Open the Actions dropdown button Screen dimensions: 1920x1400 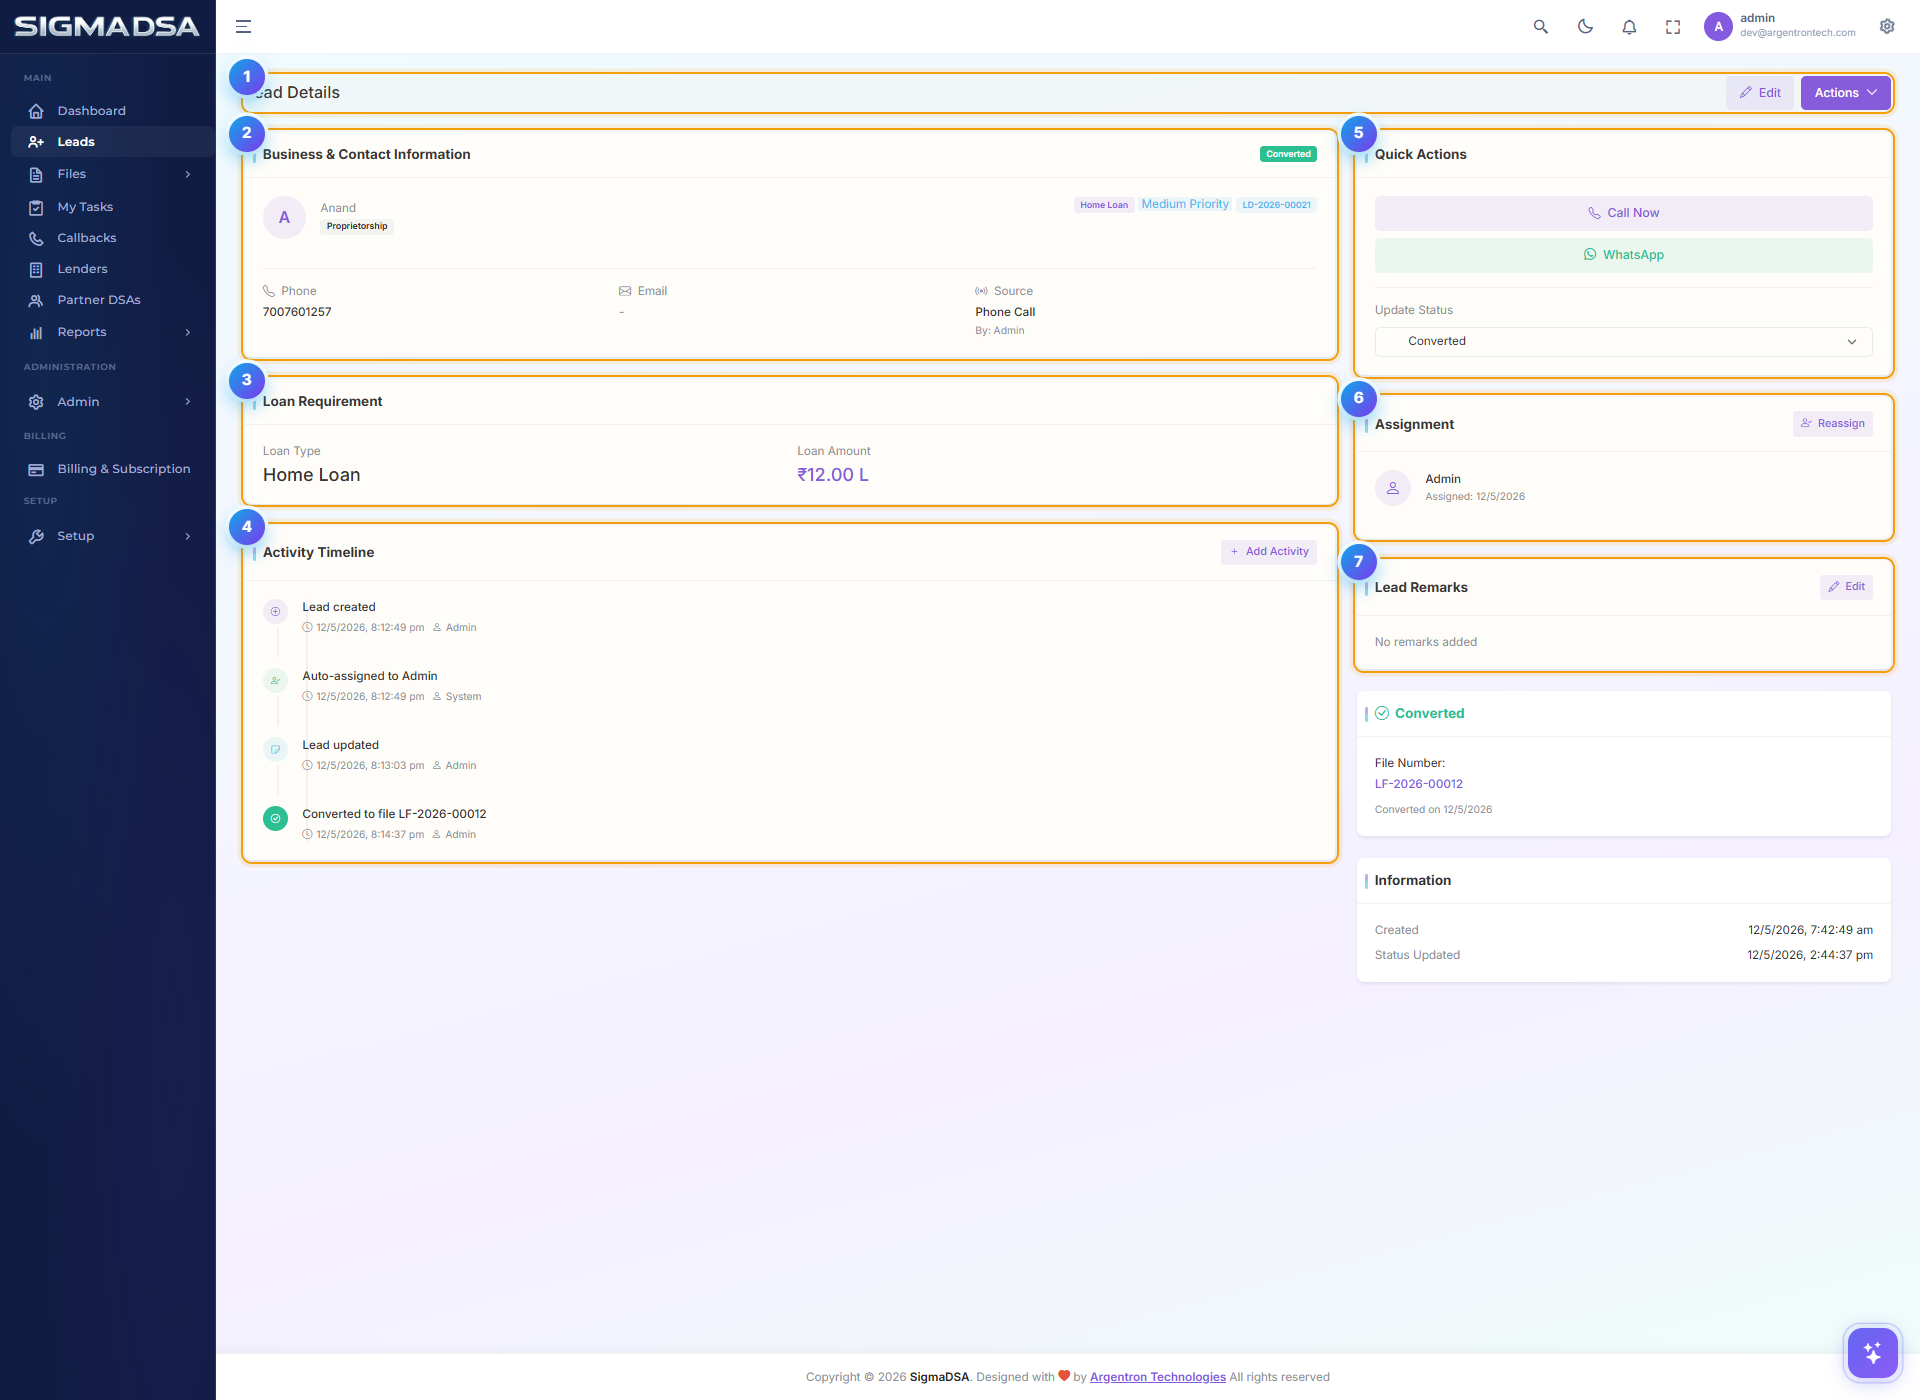tap(1845, 93)
